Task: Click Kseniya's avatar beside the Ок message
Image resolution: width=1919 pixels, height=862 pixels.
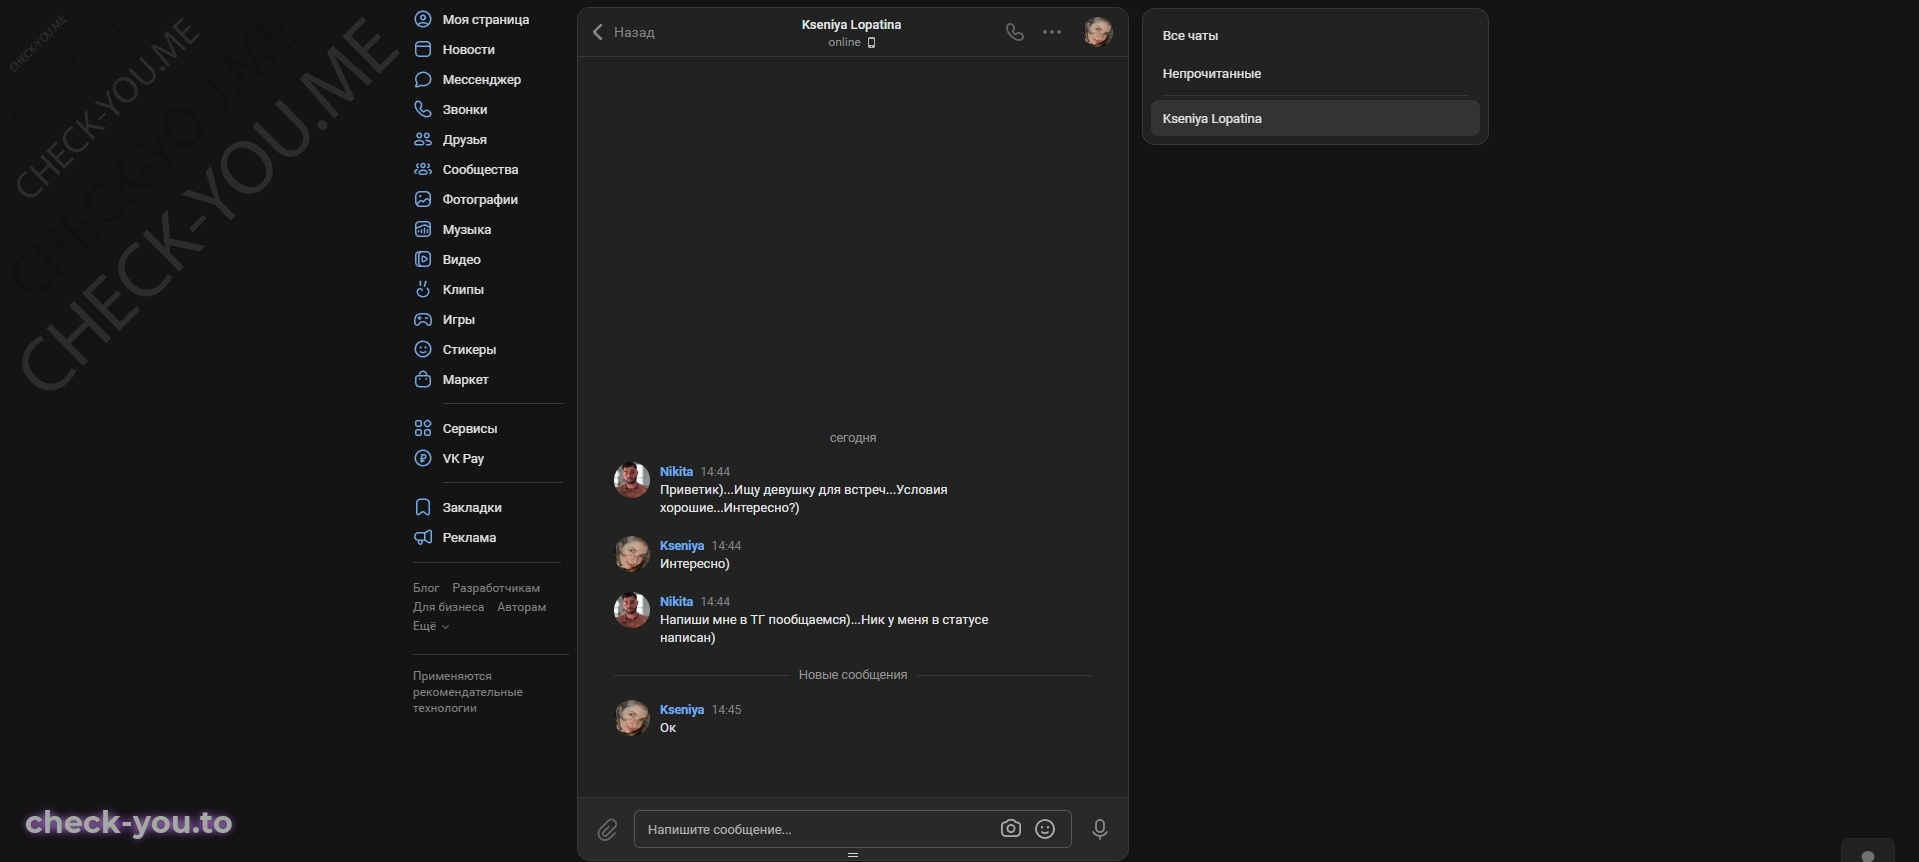Action: pos(631,718)
